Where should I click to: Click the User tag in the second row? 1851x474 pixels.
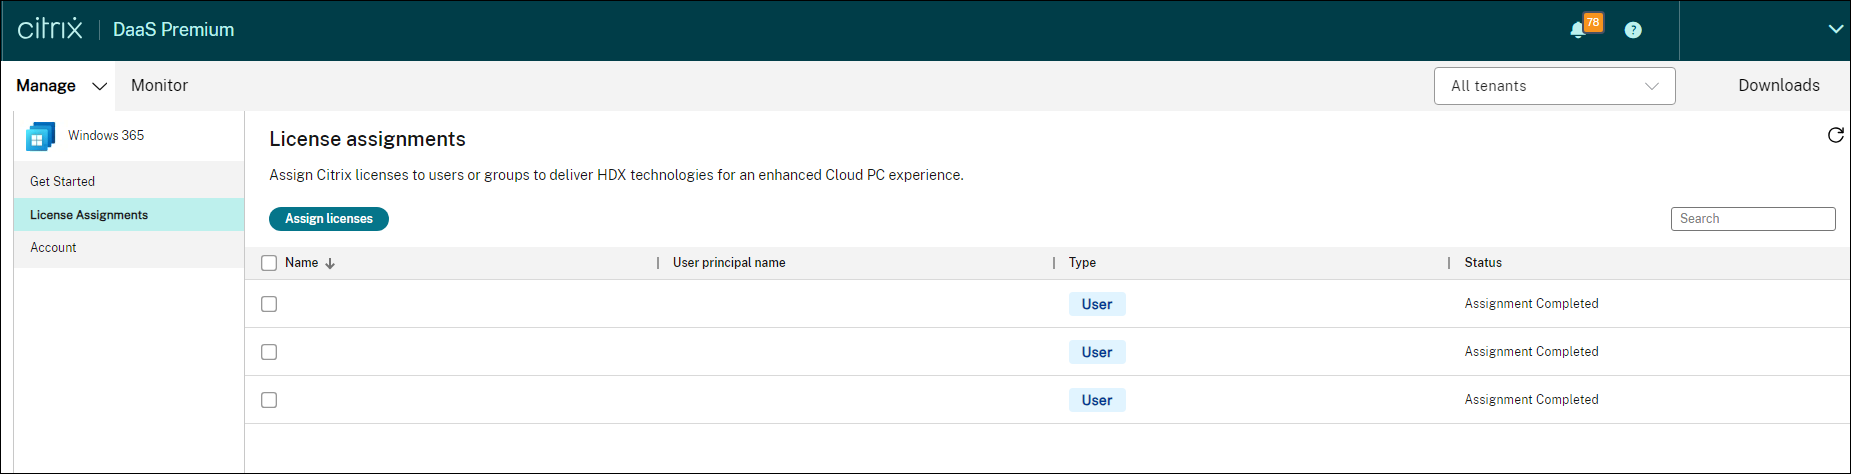pos(1097,352)
